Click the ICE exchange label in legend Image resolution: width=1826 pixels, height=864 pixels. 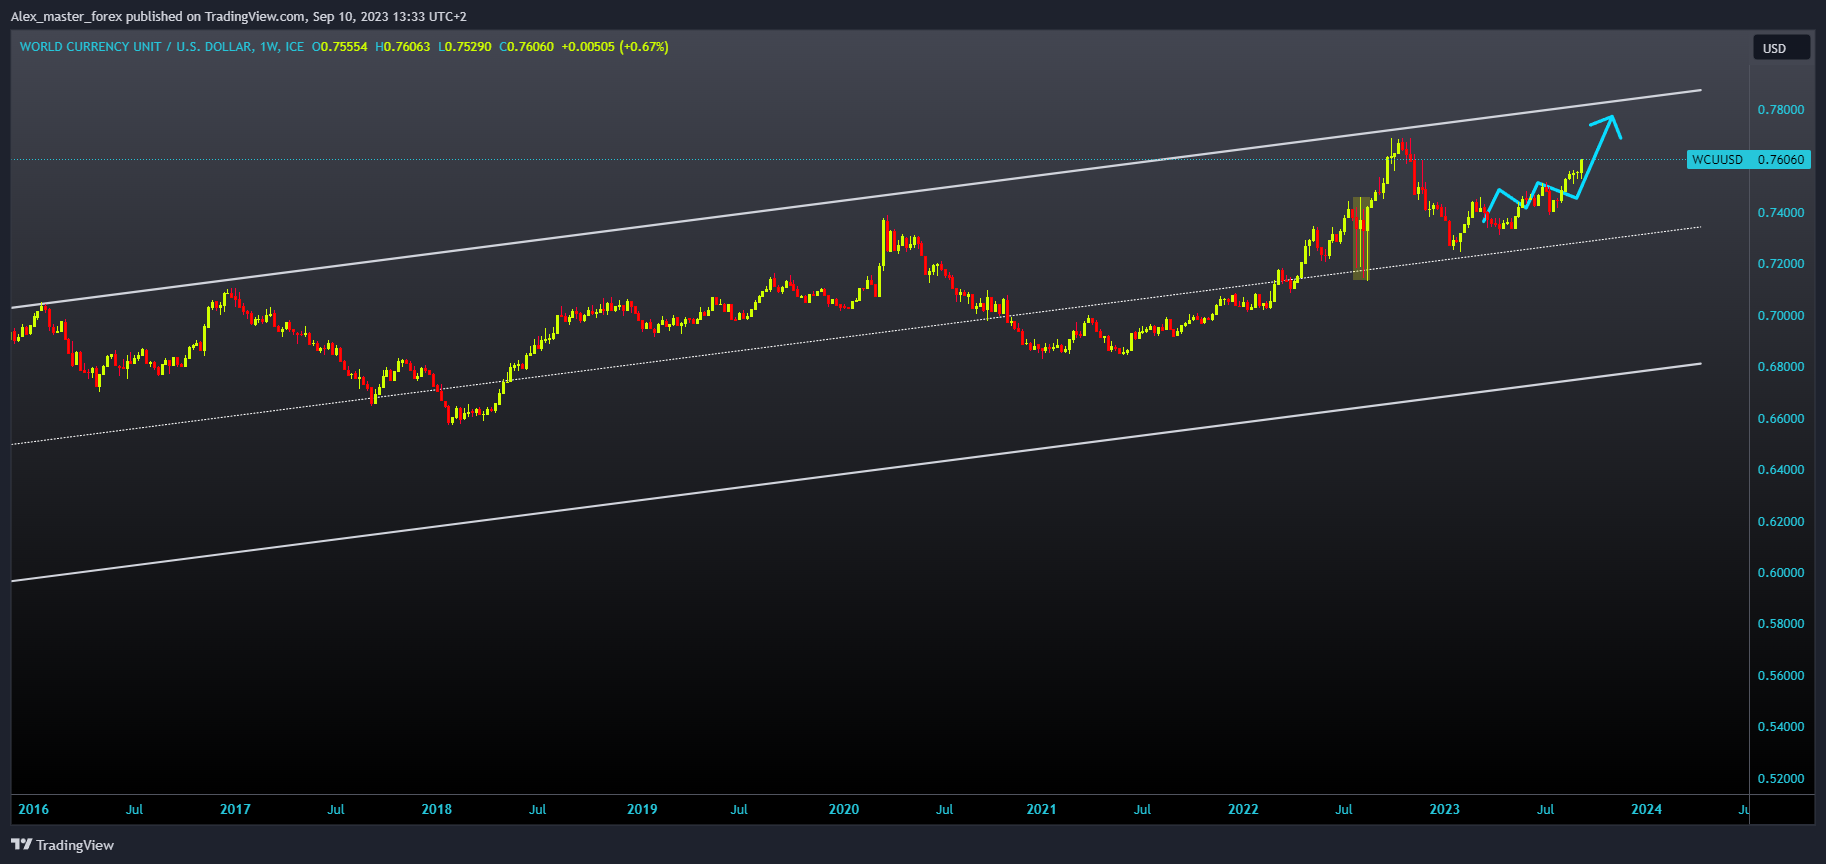pyautogui.click(x=294, y=47)
